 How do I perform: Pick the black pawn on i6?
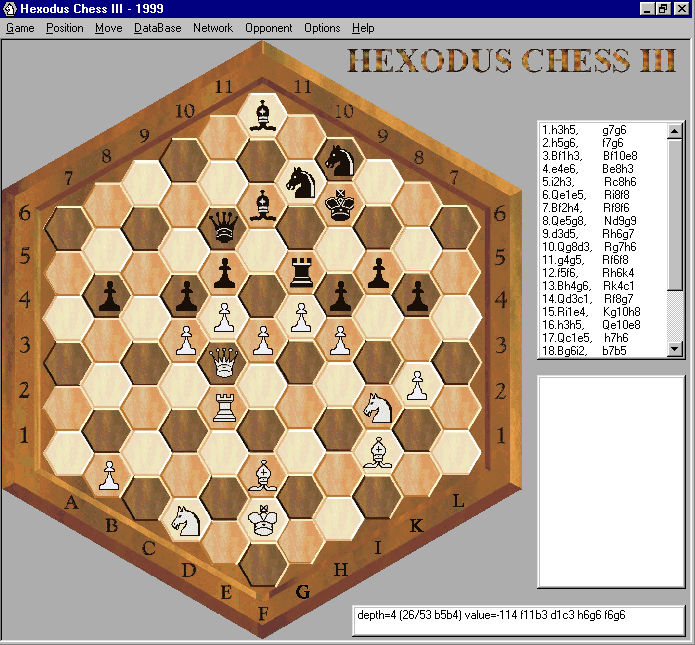pos(378,273)
